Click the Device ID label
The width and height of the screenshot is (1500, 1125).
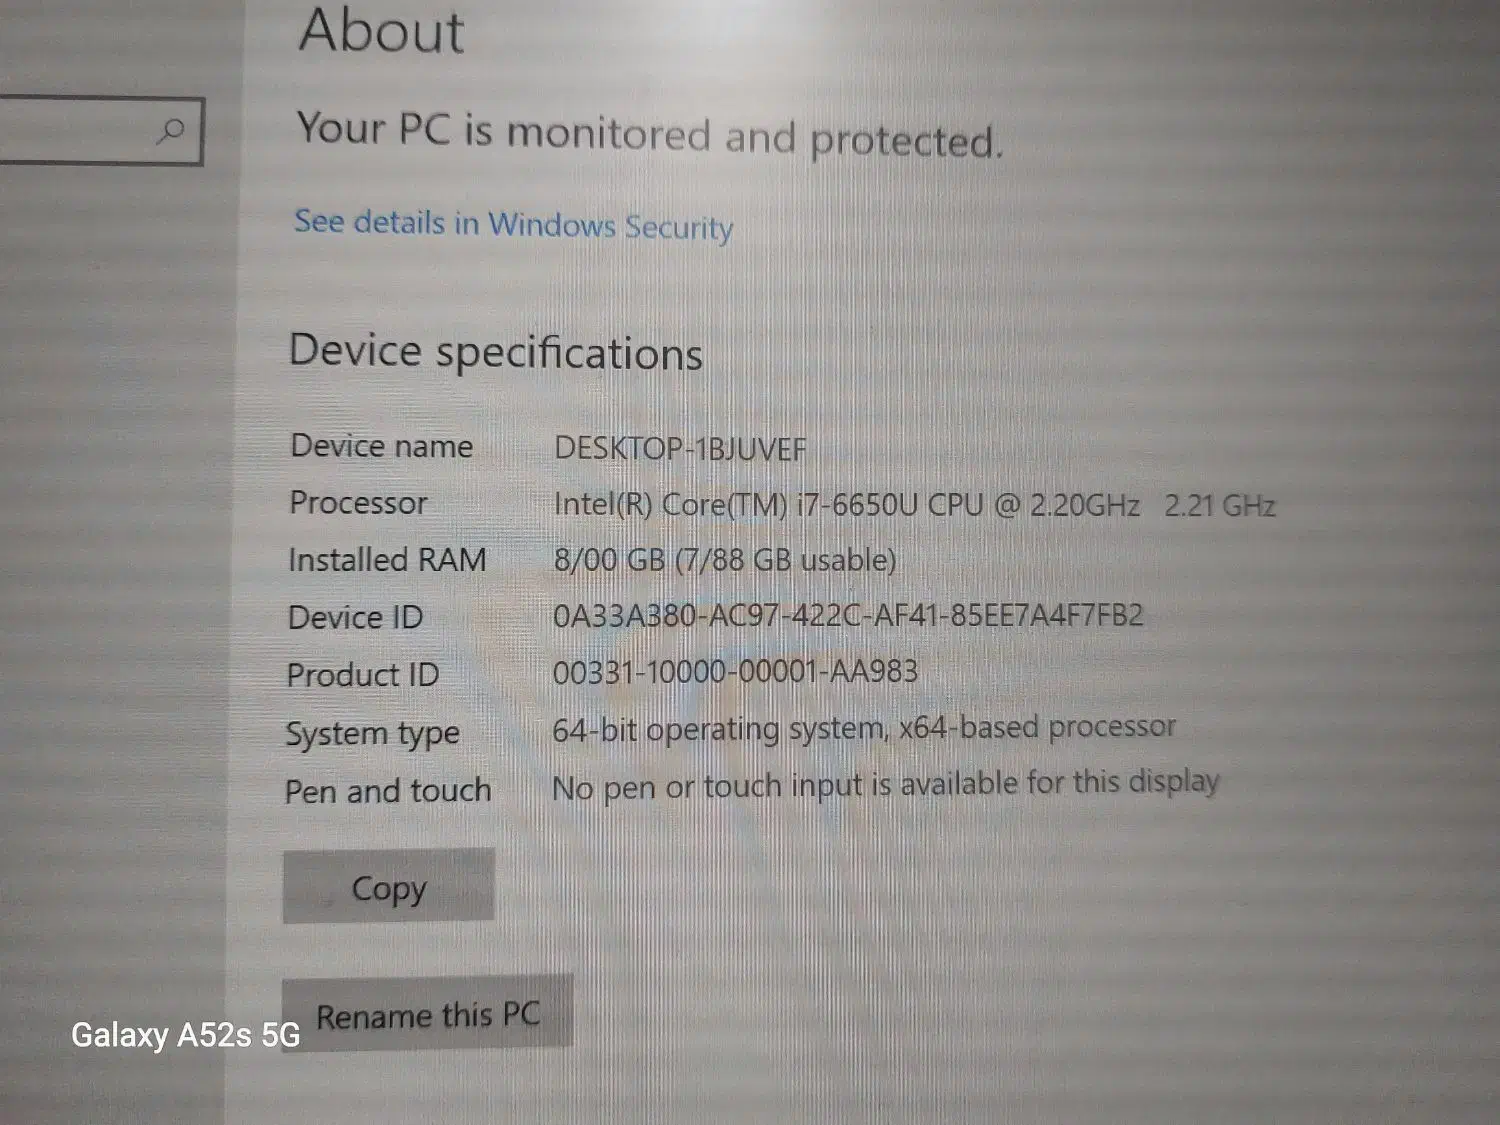(355, 617)
